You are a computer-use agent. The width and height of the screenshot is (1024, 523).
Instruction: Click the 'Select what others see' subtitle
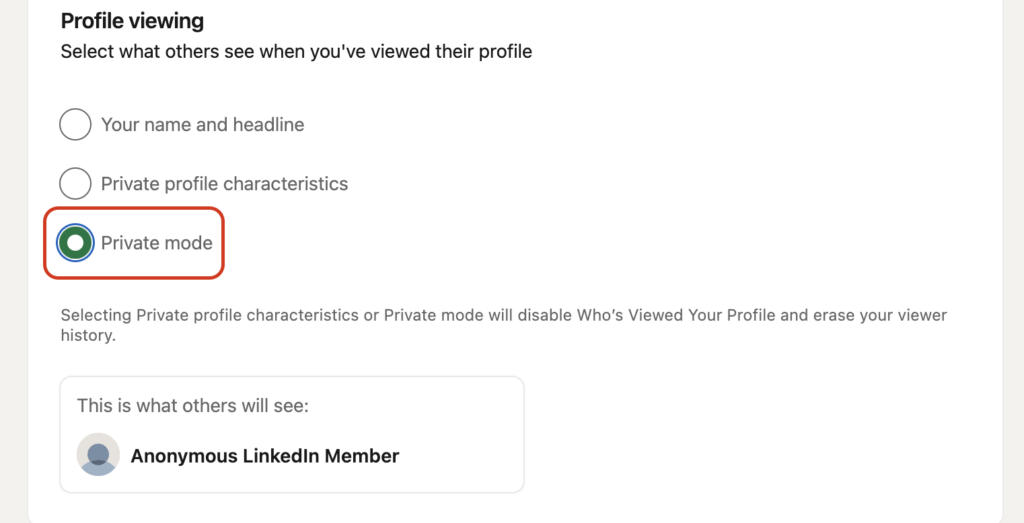point(296,52)
